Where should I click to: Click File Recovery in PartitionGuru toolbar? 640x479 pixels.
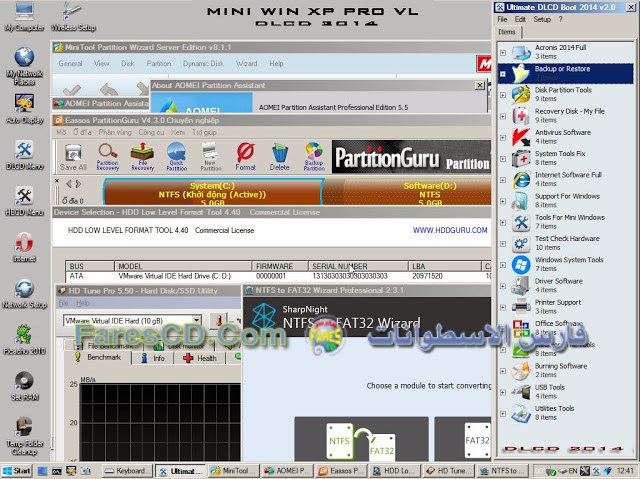click(x=142, y=157)
